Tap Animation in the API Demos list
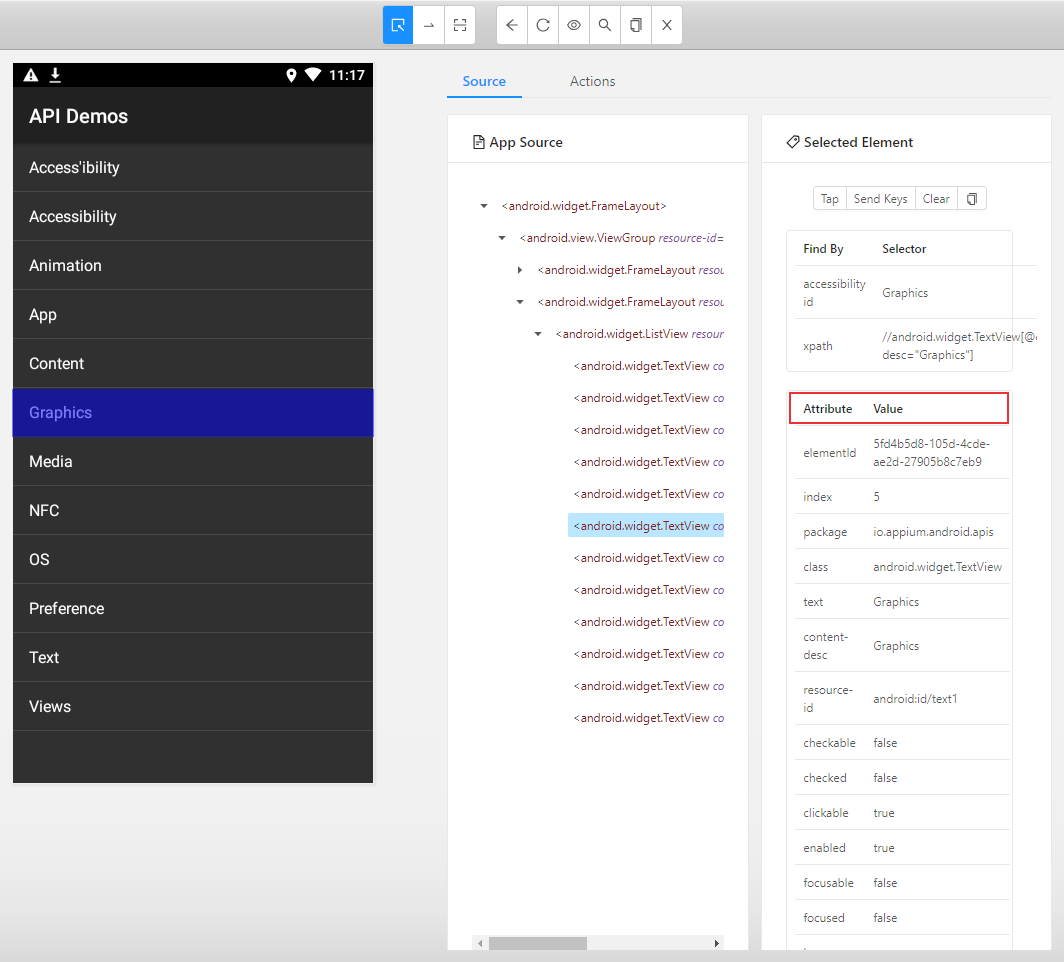This screenshot has height=962, width=1064. coord(193,265)
